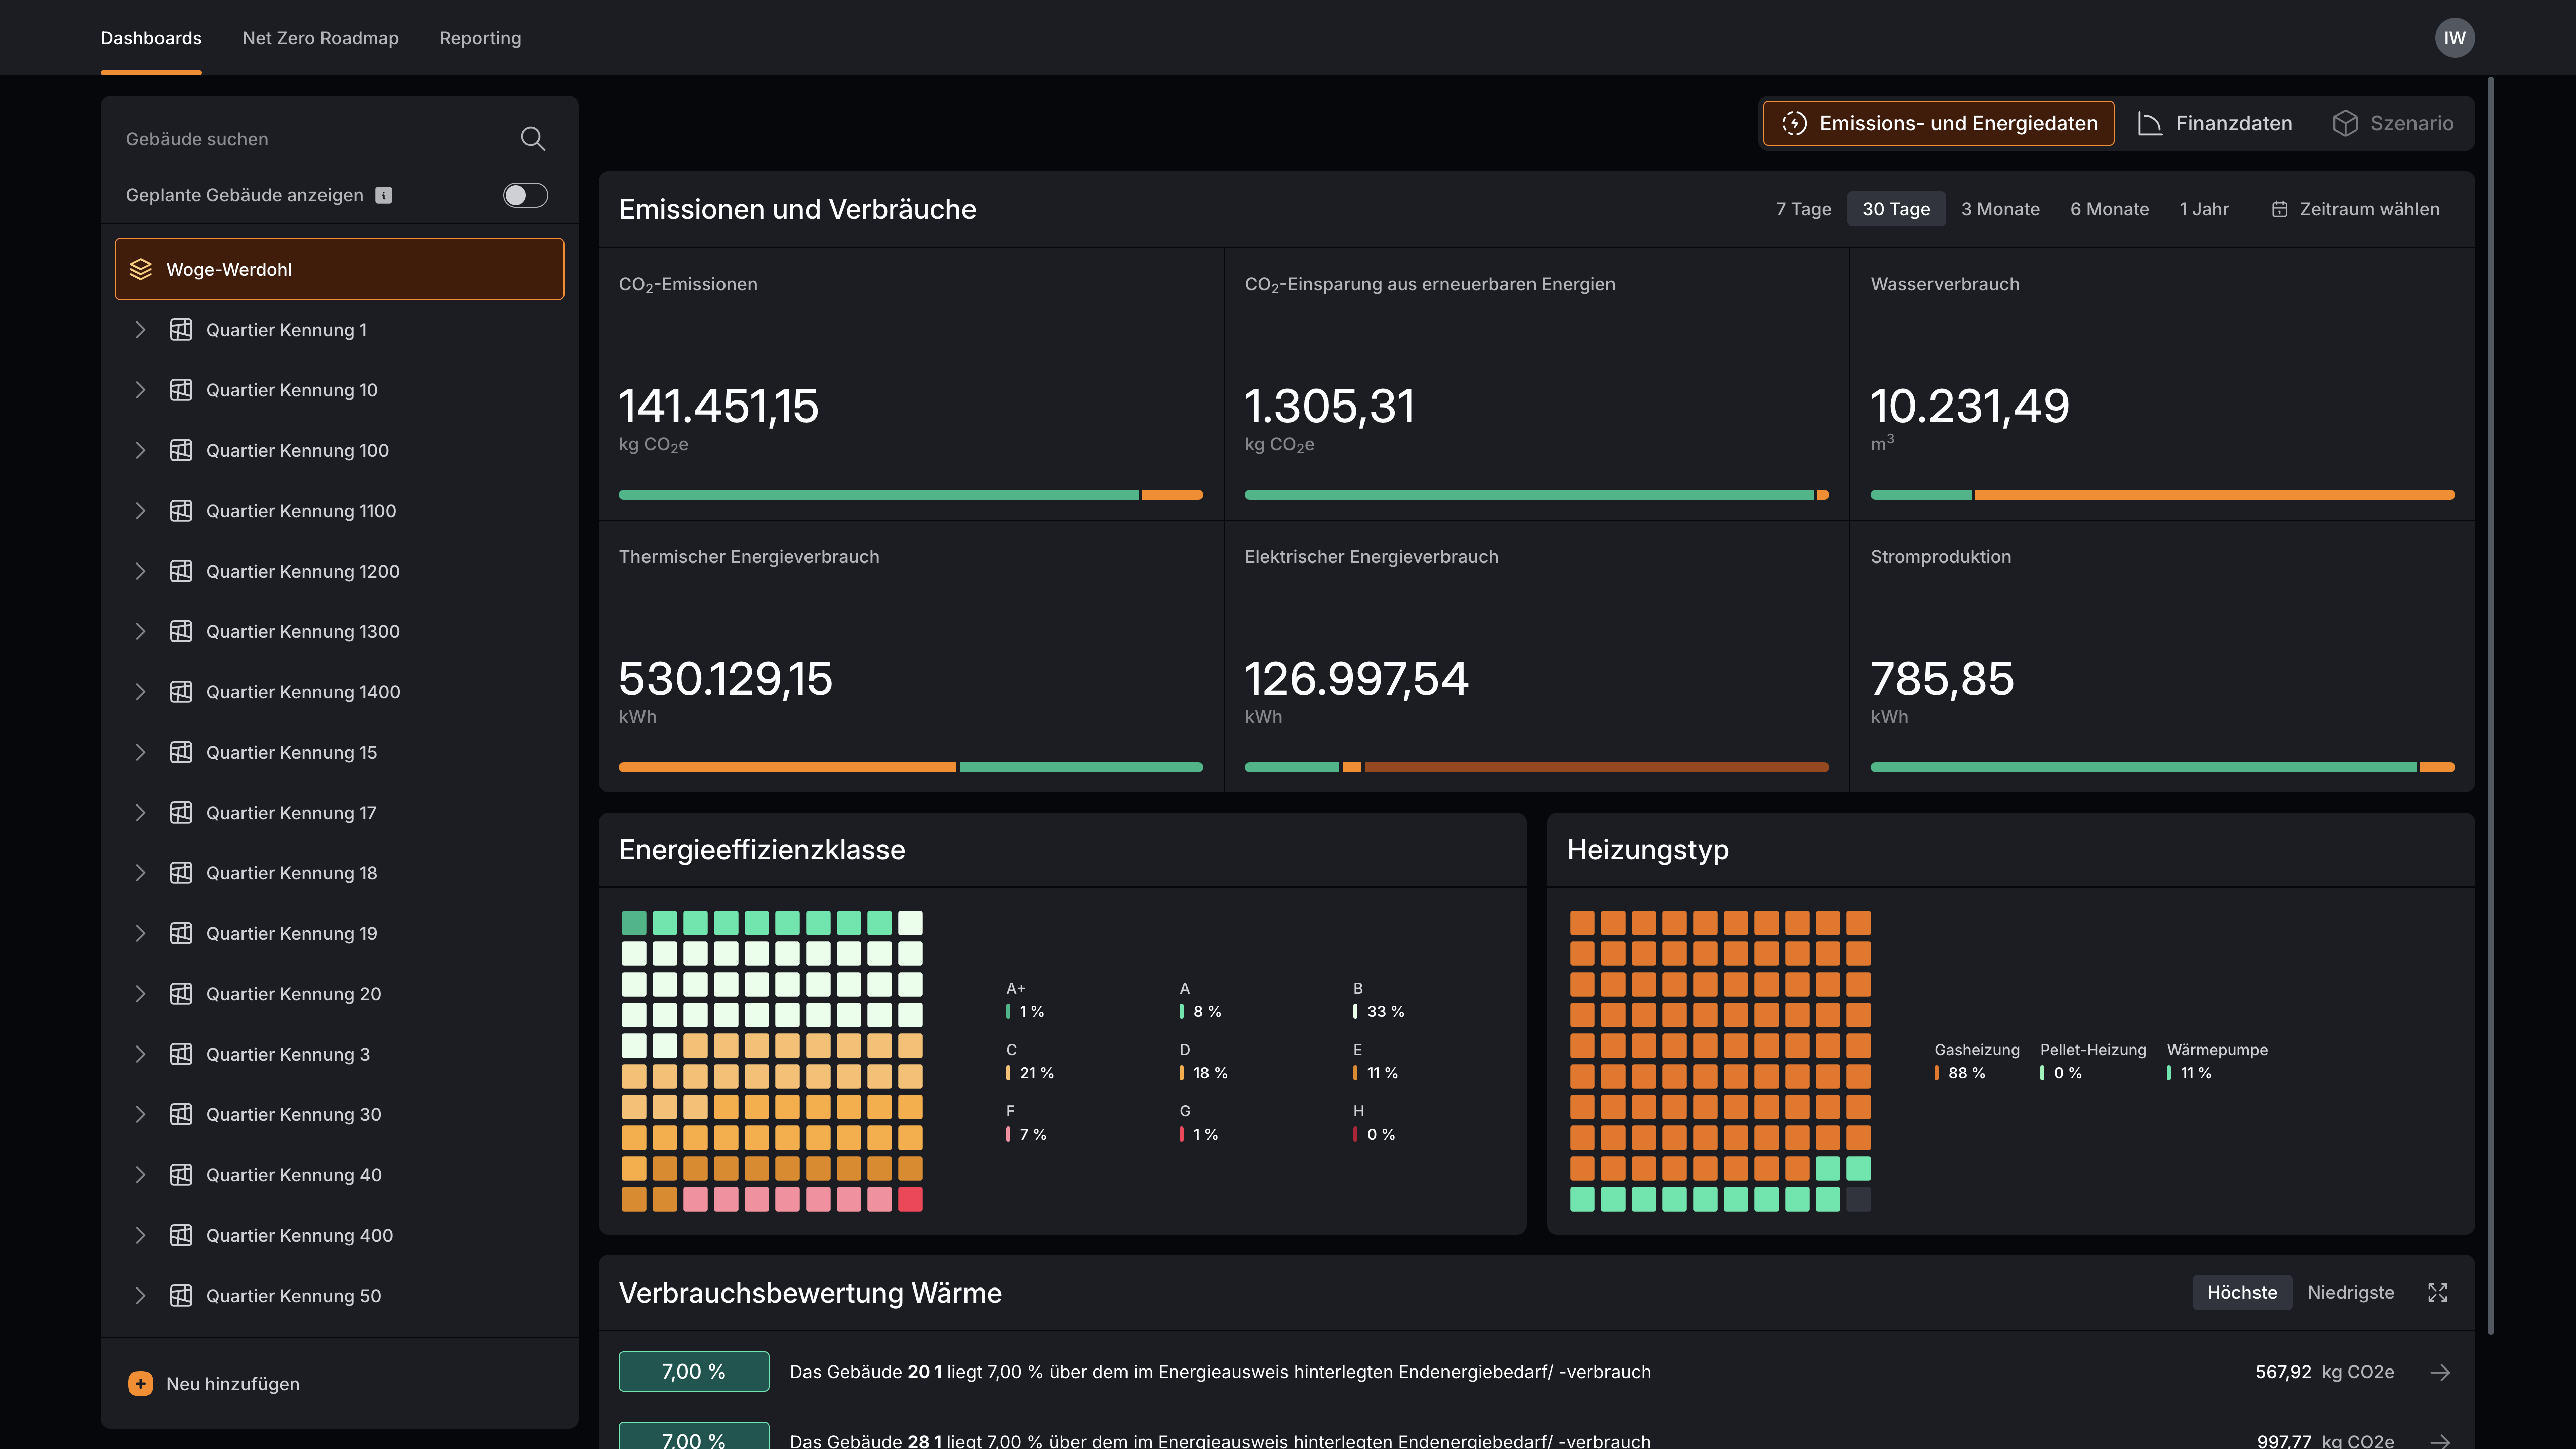This screenshot has height=1449, width=2576.
Task: Click arrow icon for Gebäude 20 1 row
Action: tap(2440, 1372)
